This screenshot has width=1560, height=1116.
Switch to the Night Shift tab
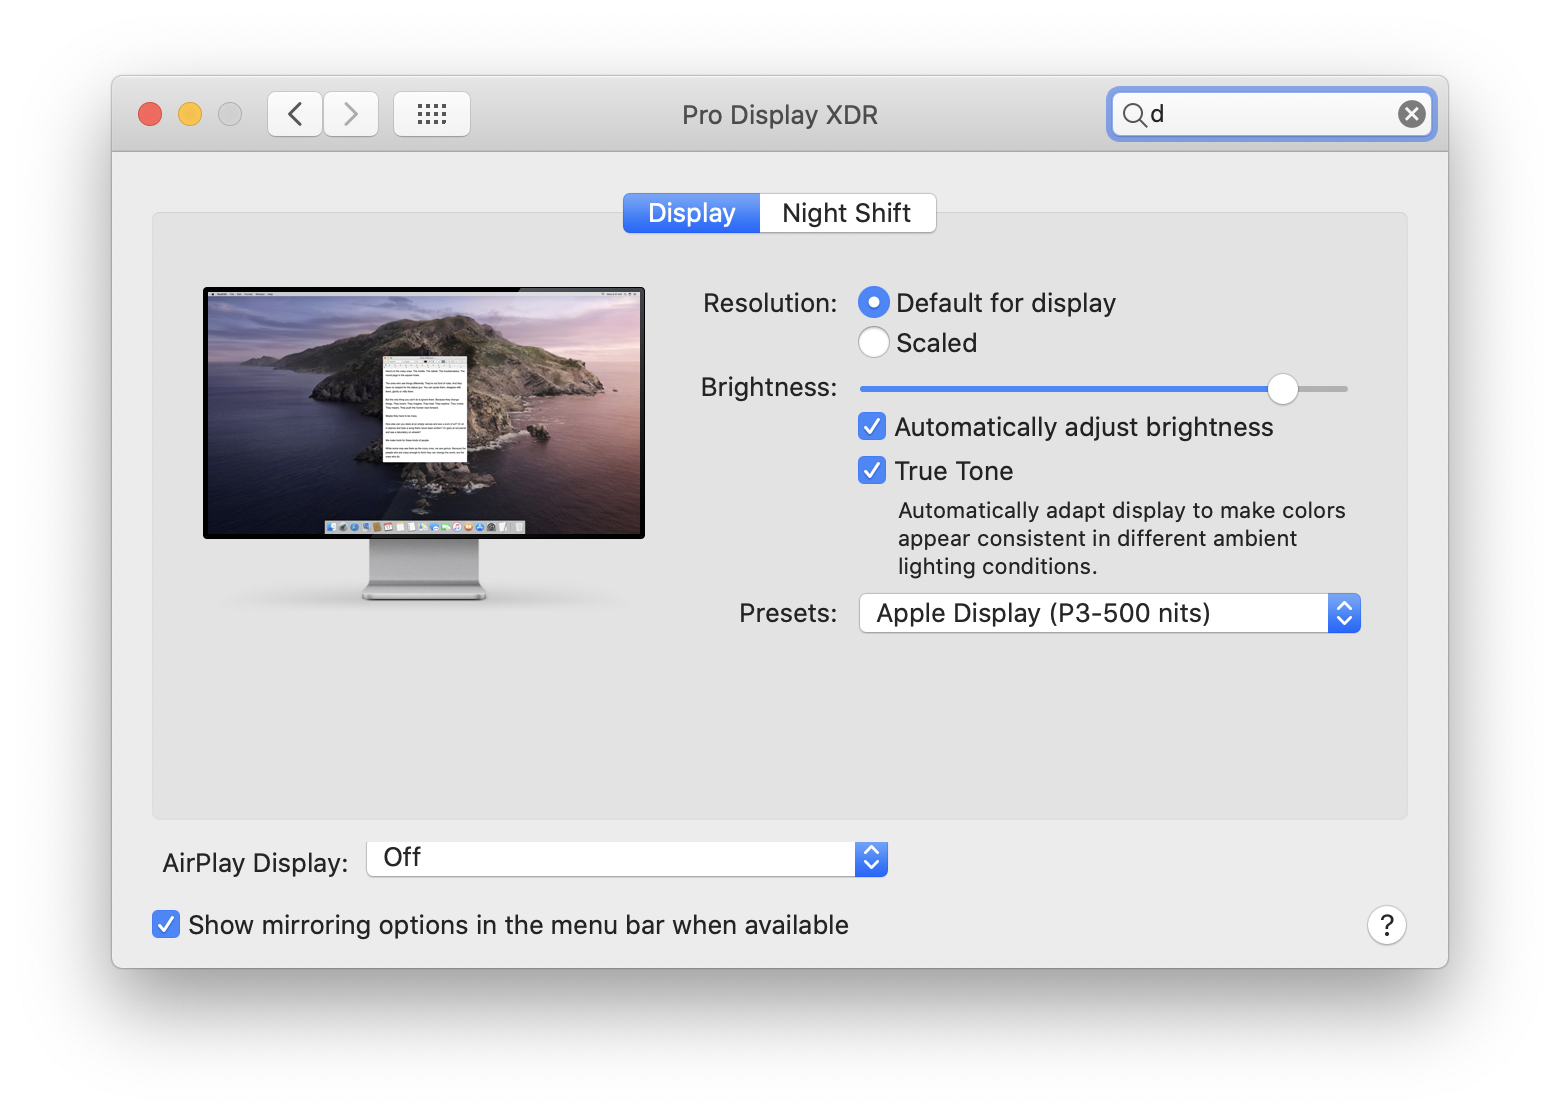coord(847,212)
